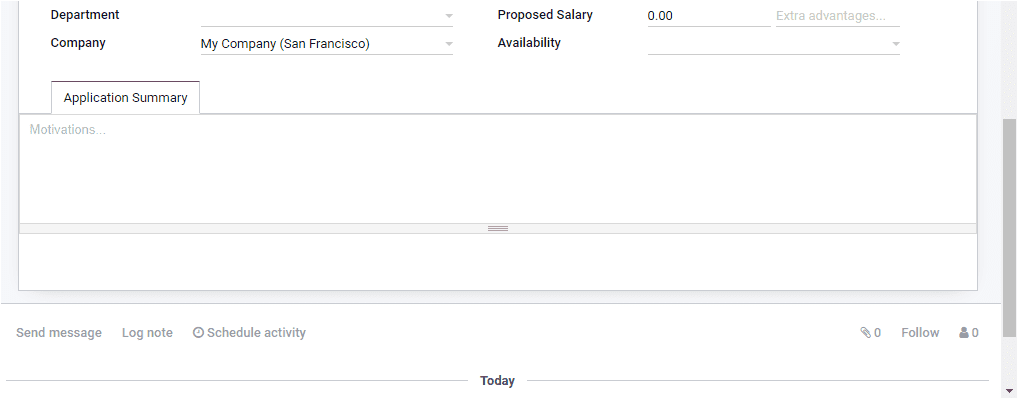The image size is (1018, 399).
Task: Expand the Department dropdown arrow
Action: pyautogui.click(x=449, y=16)
